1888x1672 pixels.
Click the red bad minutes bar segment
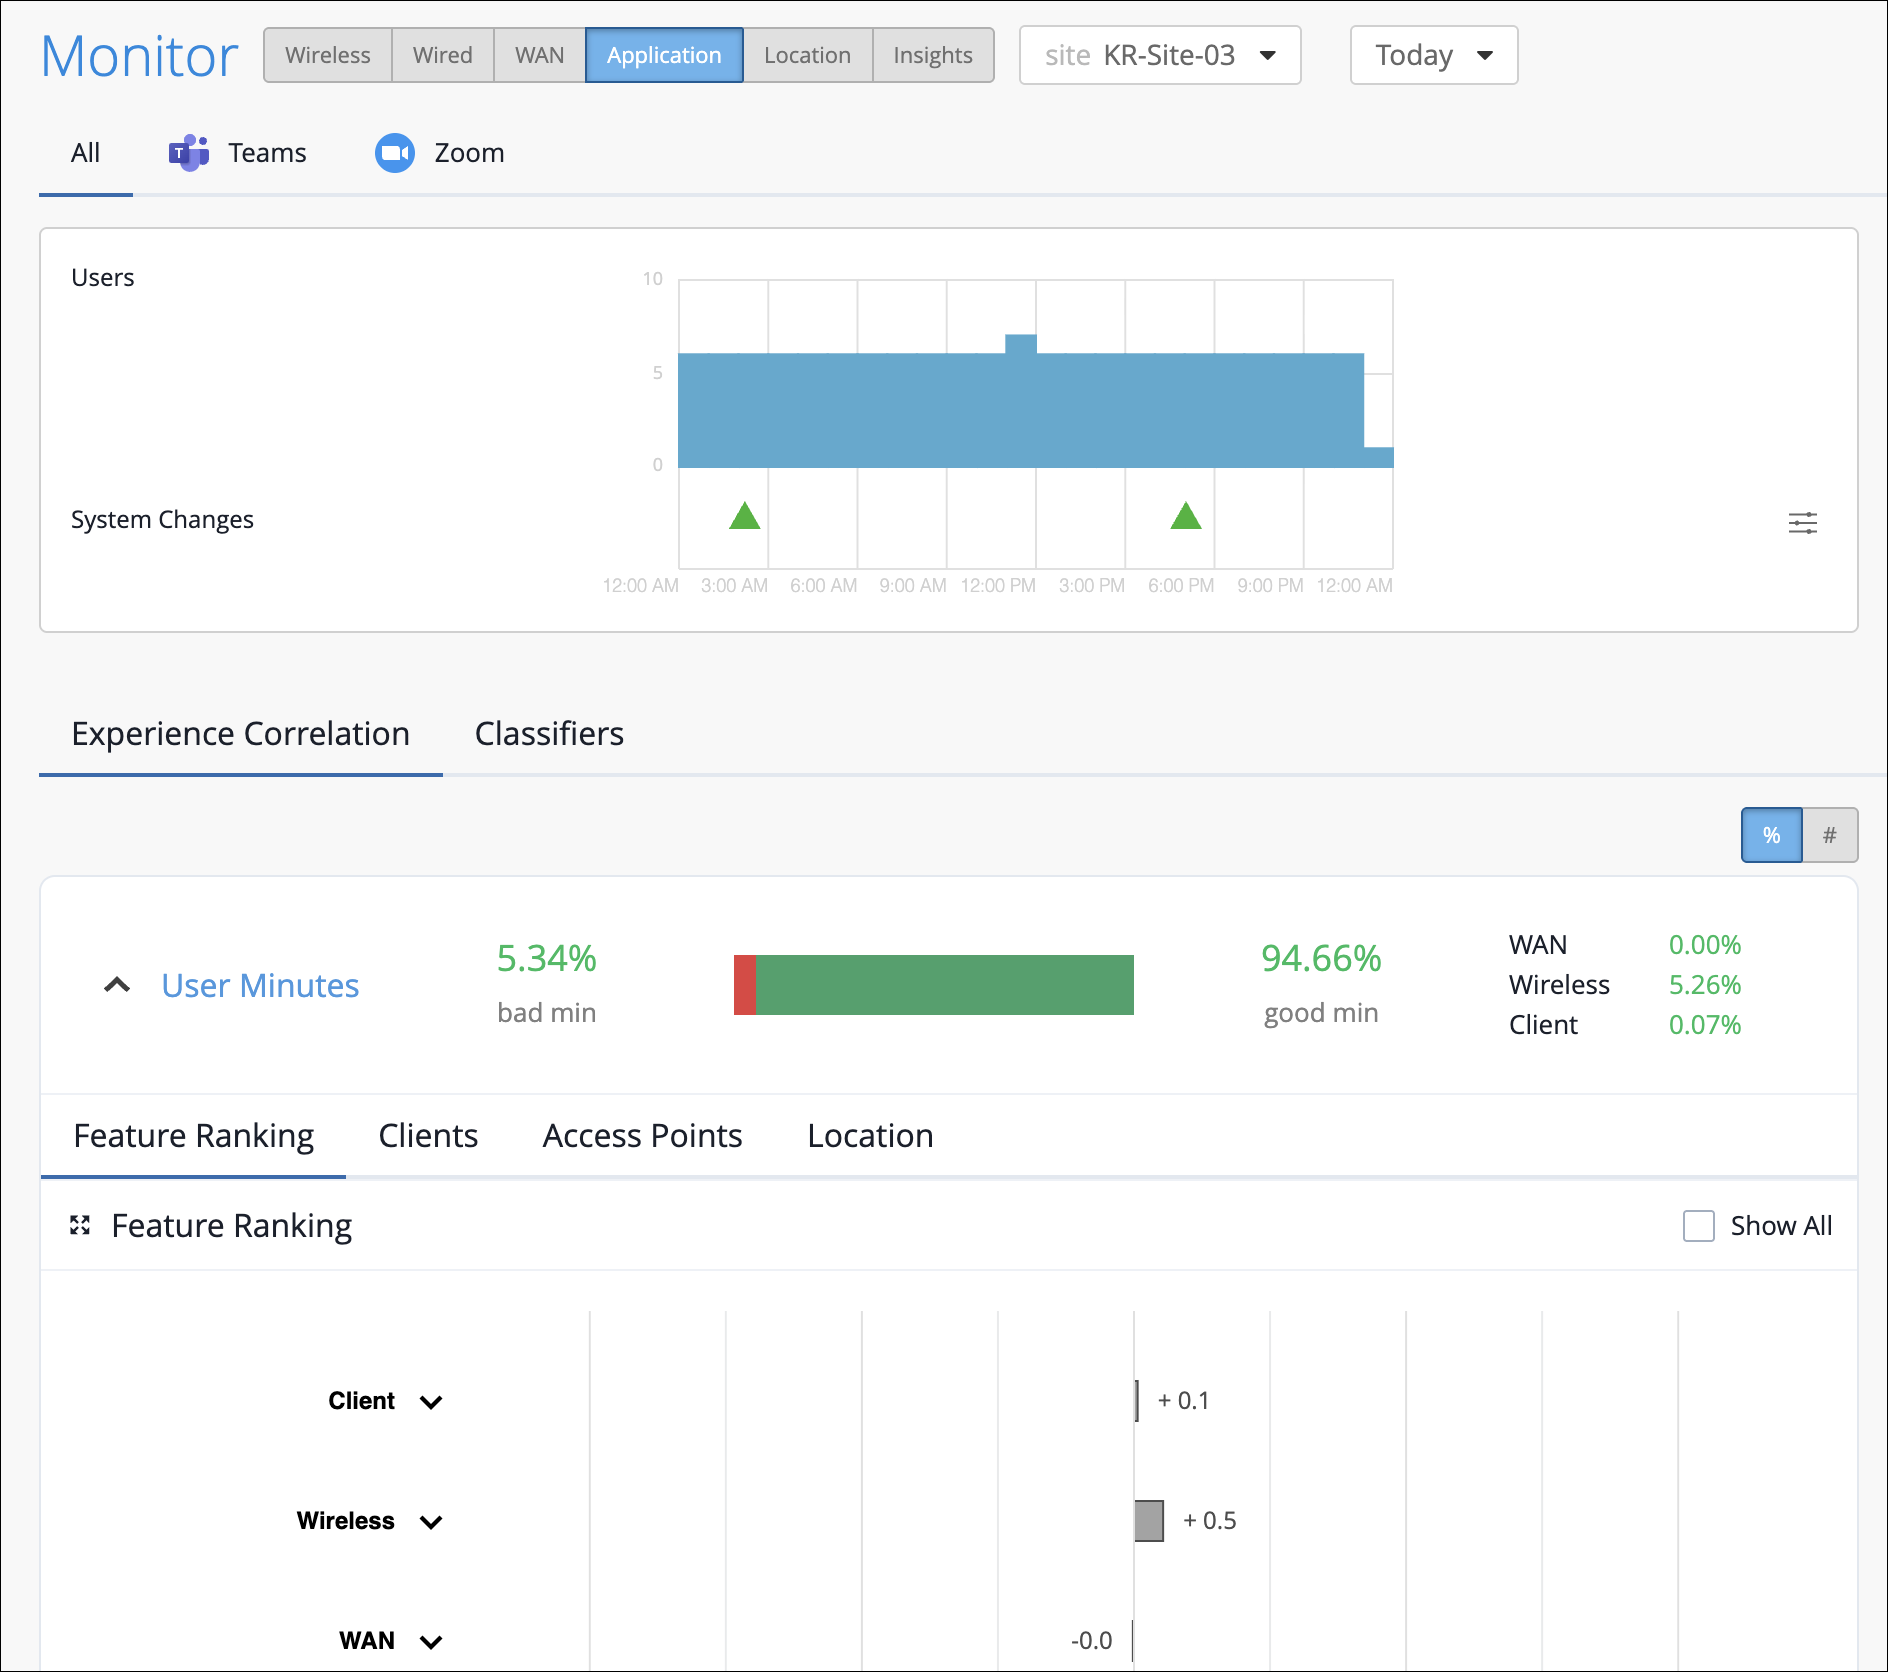tap(744, 985)
